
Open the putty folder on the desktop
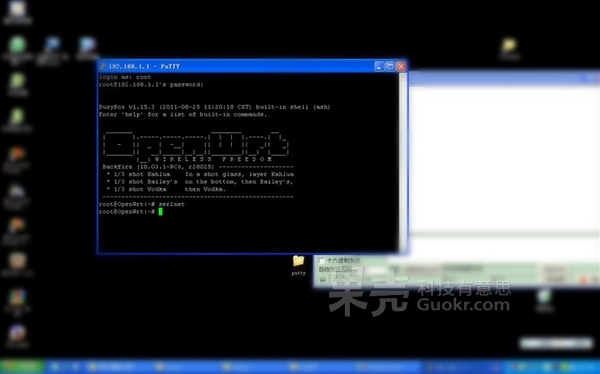click(x=298, y=265)
